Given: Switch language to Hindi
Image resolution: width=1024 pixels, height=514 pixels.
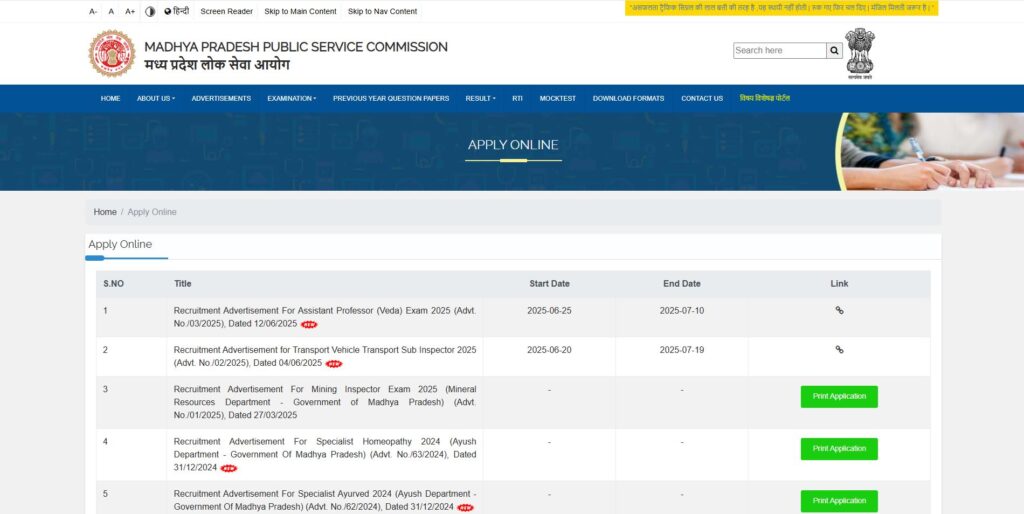Looking at the screenshot, I should [x=177, y=11].
